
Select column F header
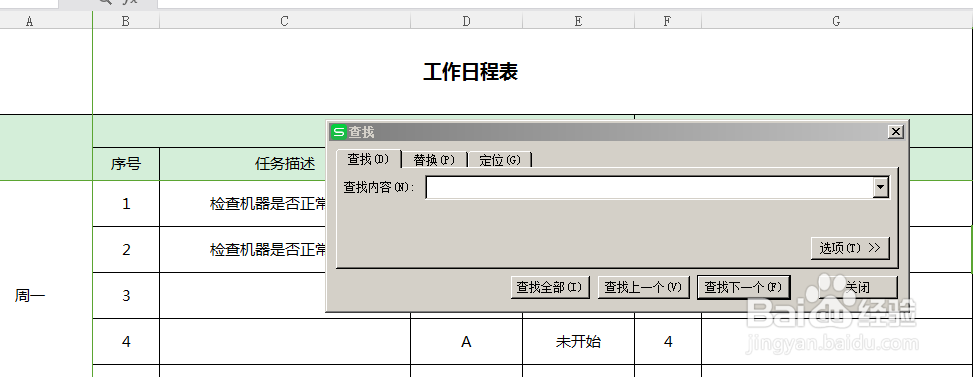(x=668, y=21)
